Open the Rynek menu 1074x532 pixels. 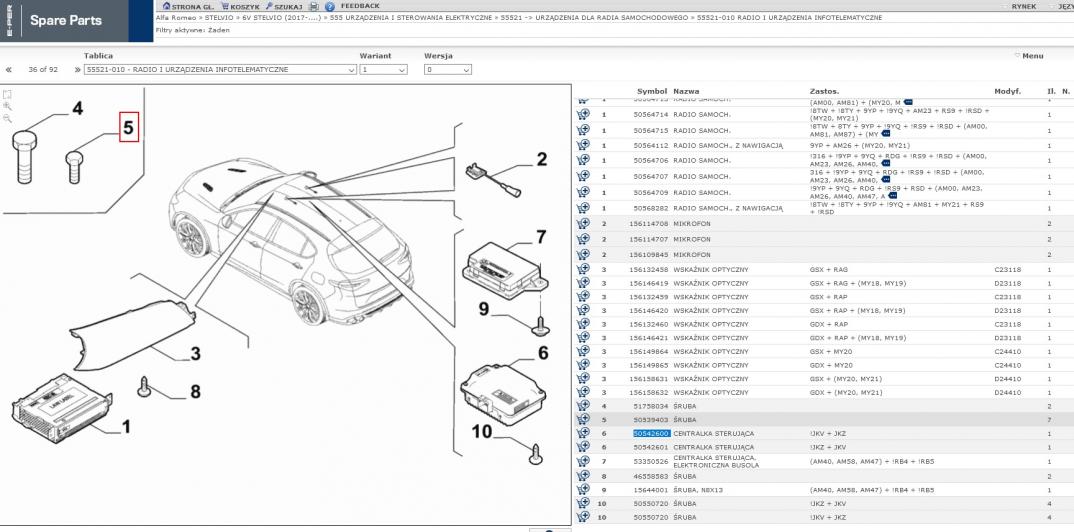[x=1022, y=6]
